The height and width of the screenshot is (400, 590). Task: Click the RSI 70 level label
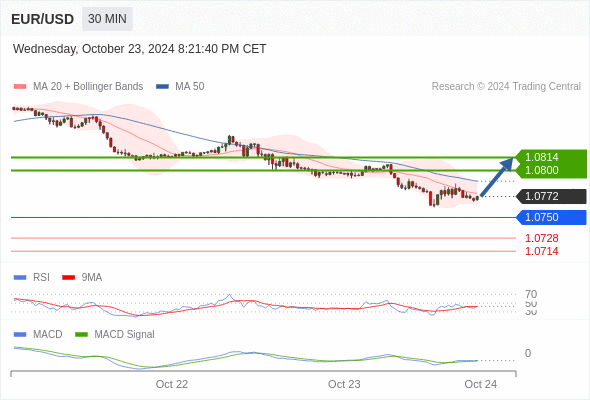click(531, 294)
